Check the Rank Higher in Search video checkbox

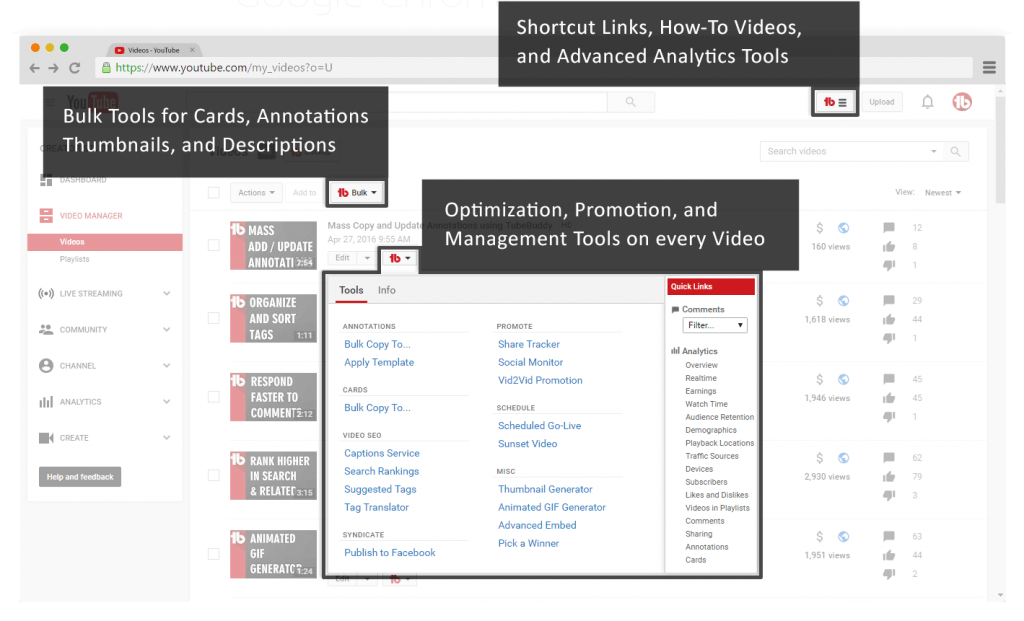[x=214, y=475]
